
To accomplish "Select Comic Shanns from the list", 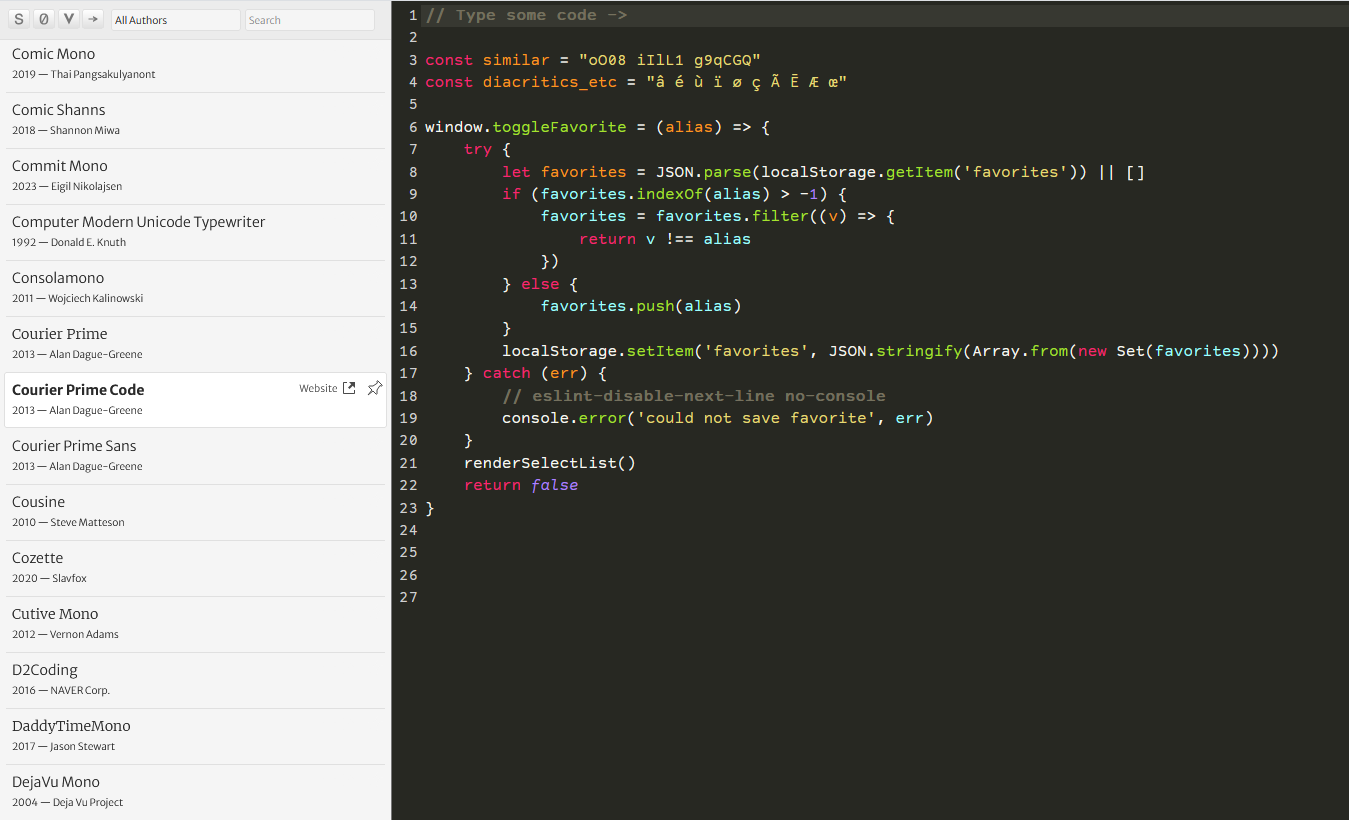I will click(x=58, y=110).
